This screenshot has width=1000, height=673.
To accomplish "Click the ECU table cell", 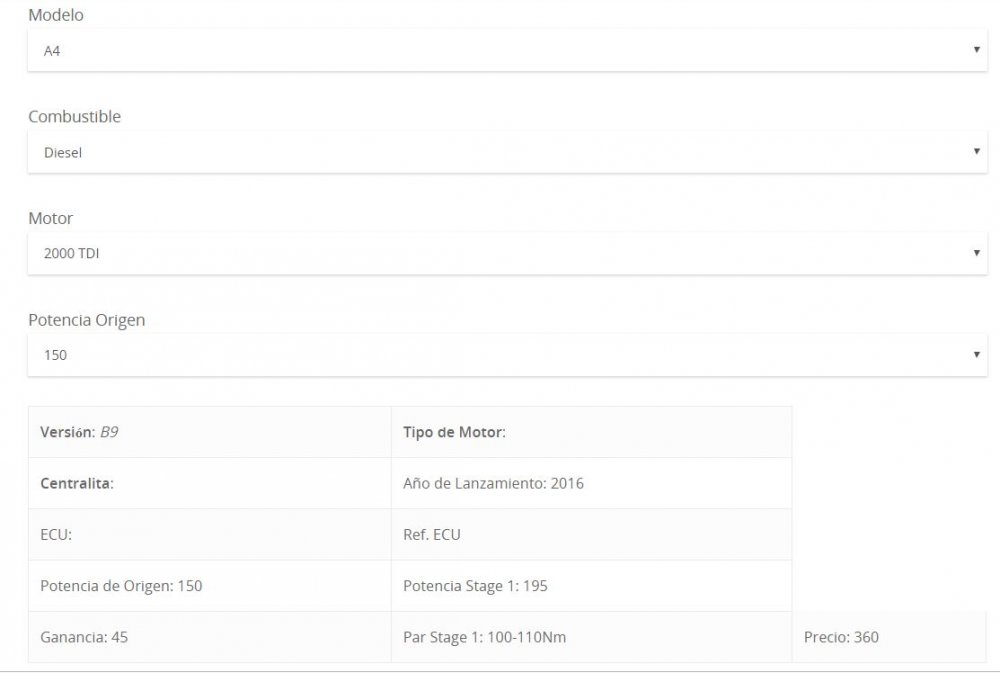I will click(x=210, y=535).
